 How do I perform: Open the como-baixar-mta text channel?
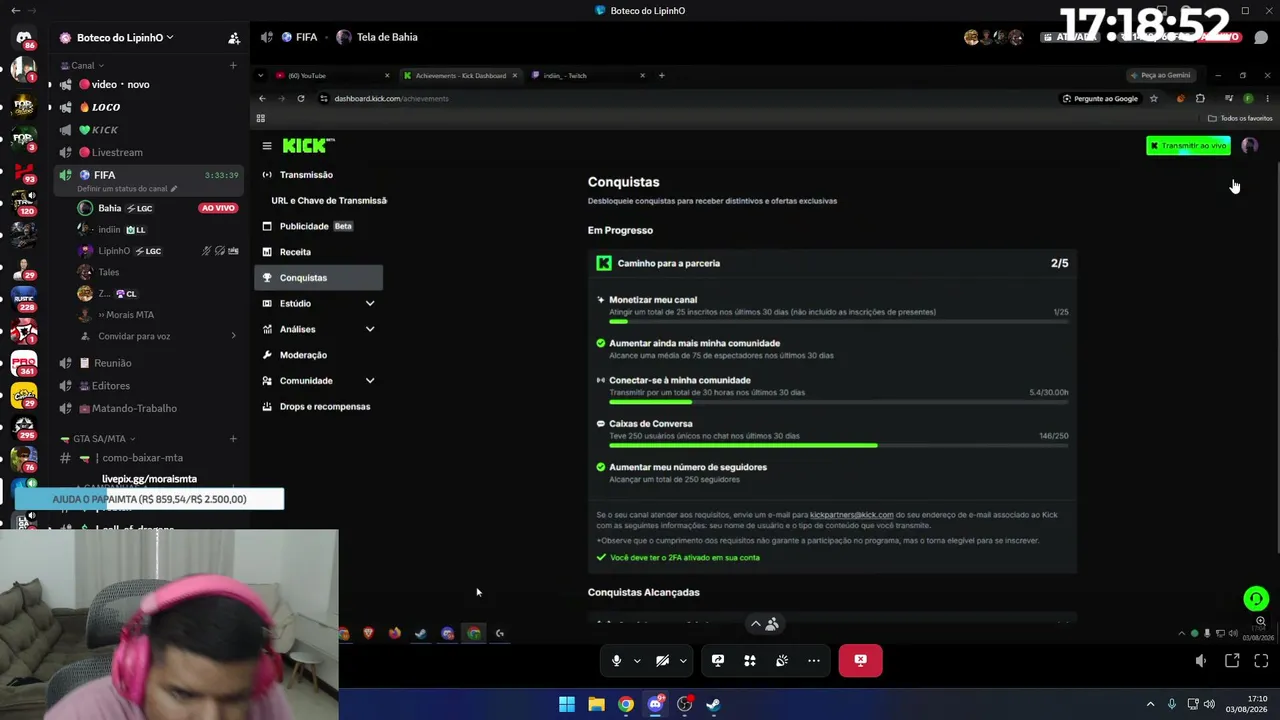(x=148, y=458)
